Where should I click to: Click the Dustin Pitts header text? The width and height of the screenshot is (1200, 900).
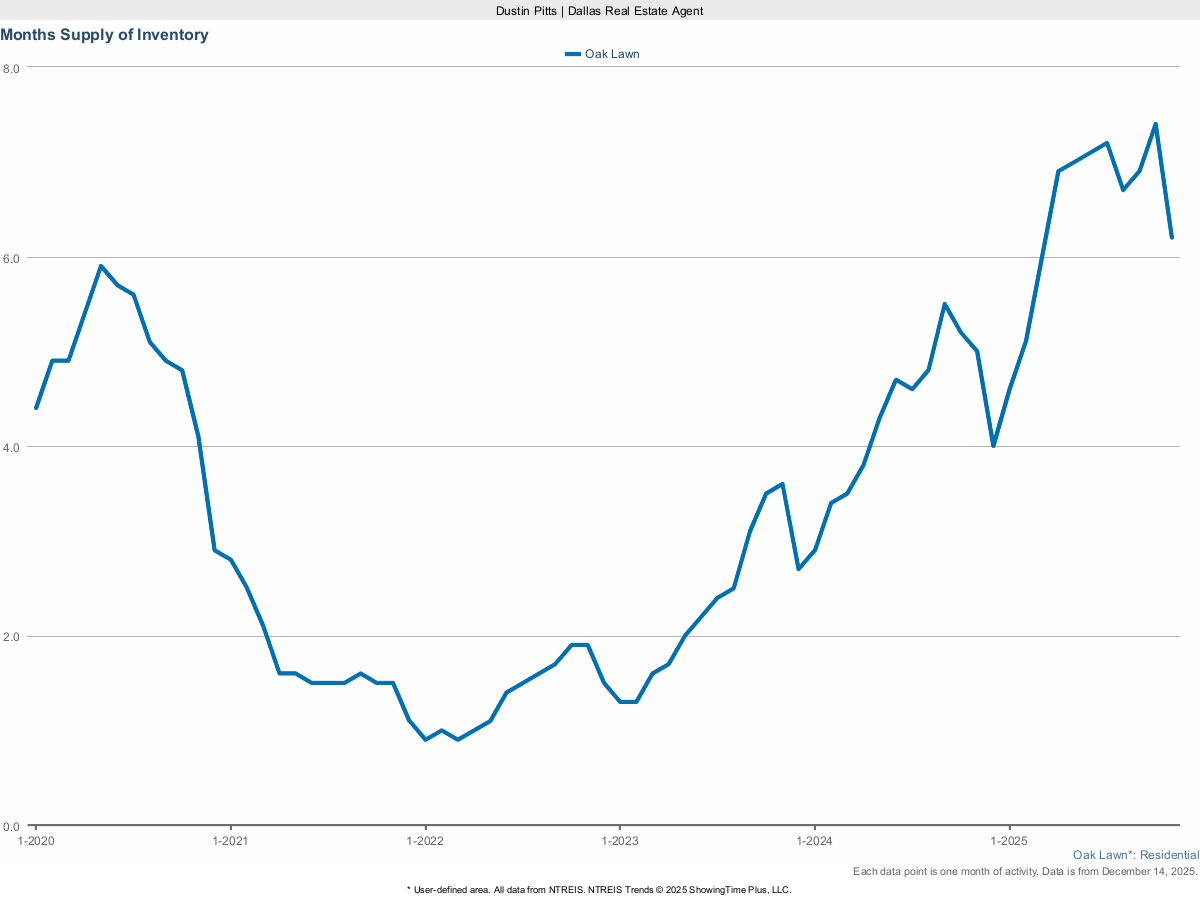600,10
